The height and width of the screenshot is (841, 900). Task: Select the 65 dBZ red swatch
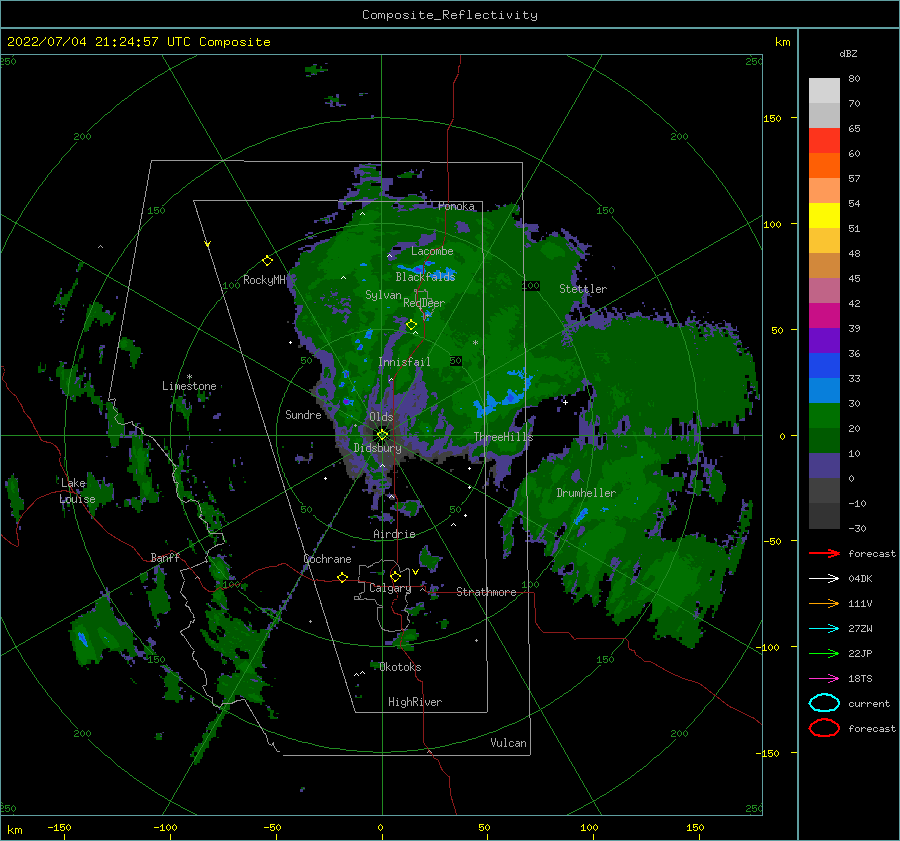(824, 141)
